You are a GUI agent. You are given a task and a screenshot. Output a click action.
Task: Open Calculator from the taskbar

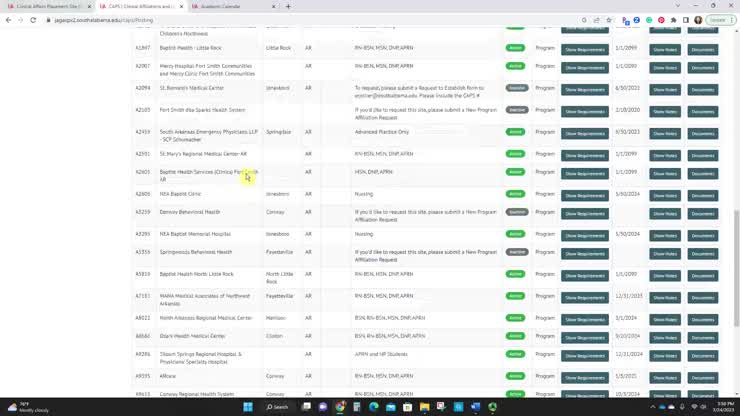click(357, 407)
